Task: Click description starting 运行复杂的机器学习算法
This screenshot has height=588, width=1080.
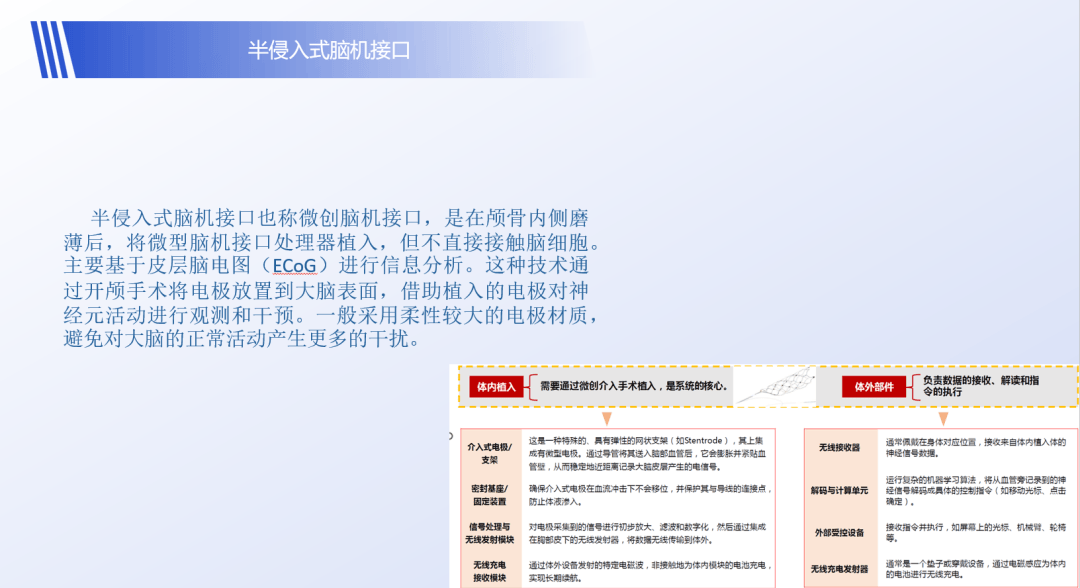Action: (976, 491)
